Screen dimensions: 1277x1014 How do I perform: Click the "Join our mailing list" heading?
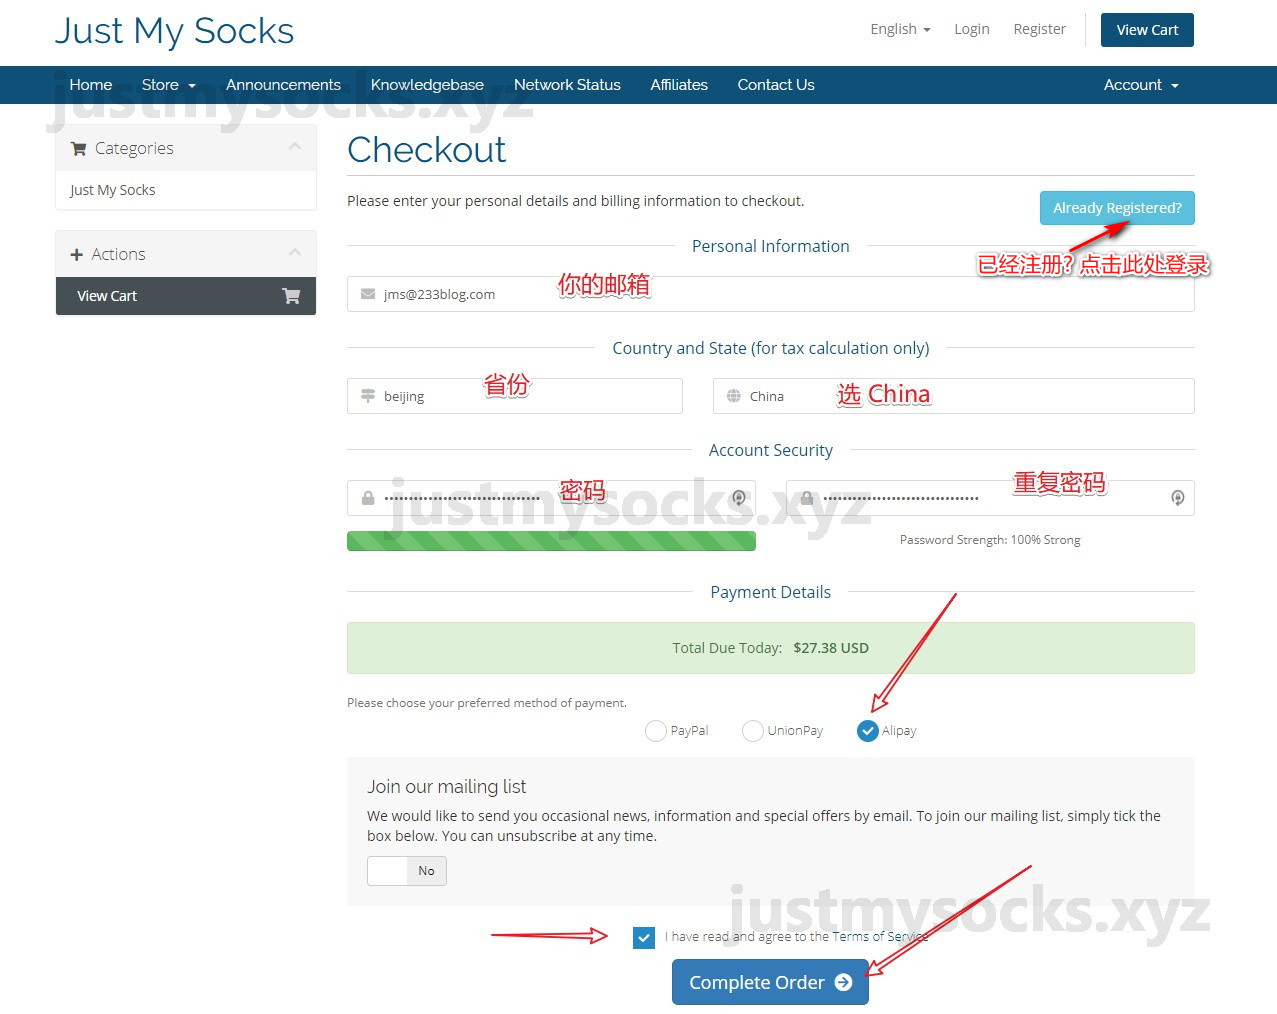(446, 787)
